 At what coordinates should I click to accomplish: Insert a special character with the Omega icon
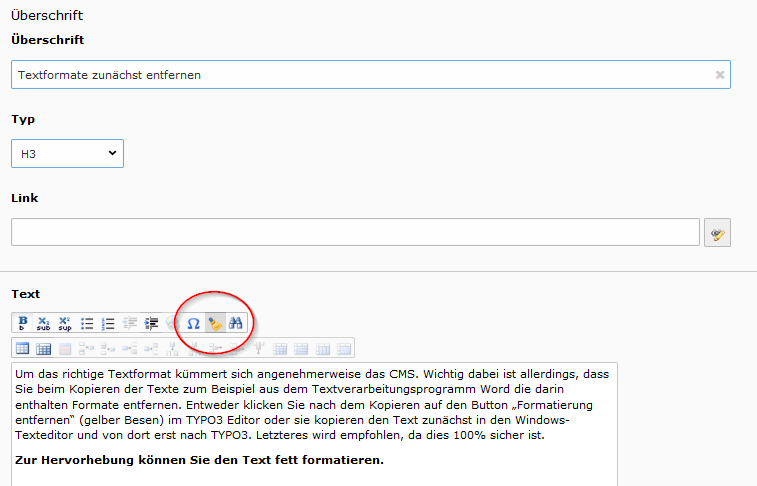pyautogui.click(x=194, y=323)
